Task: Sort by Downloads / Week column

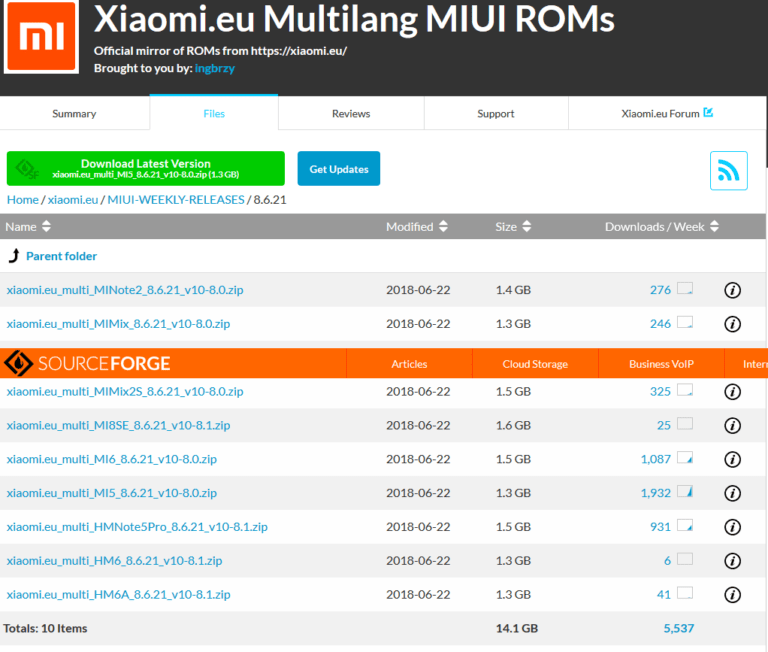Action: (x=661, y=227)
